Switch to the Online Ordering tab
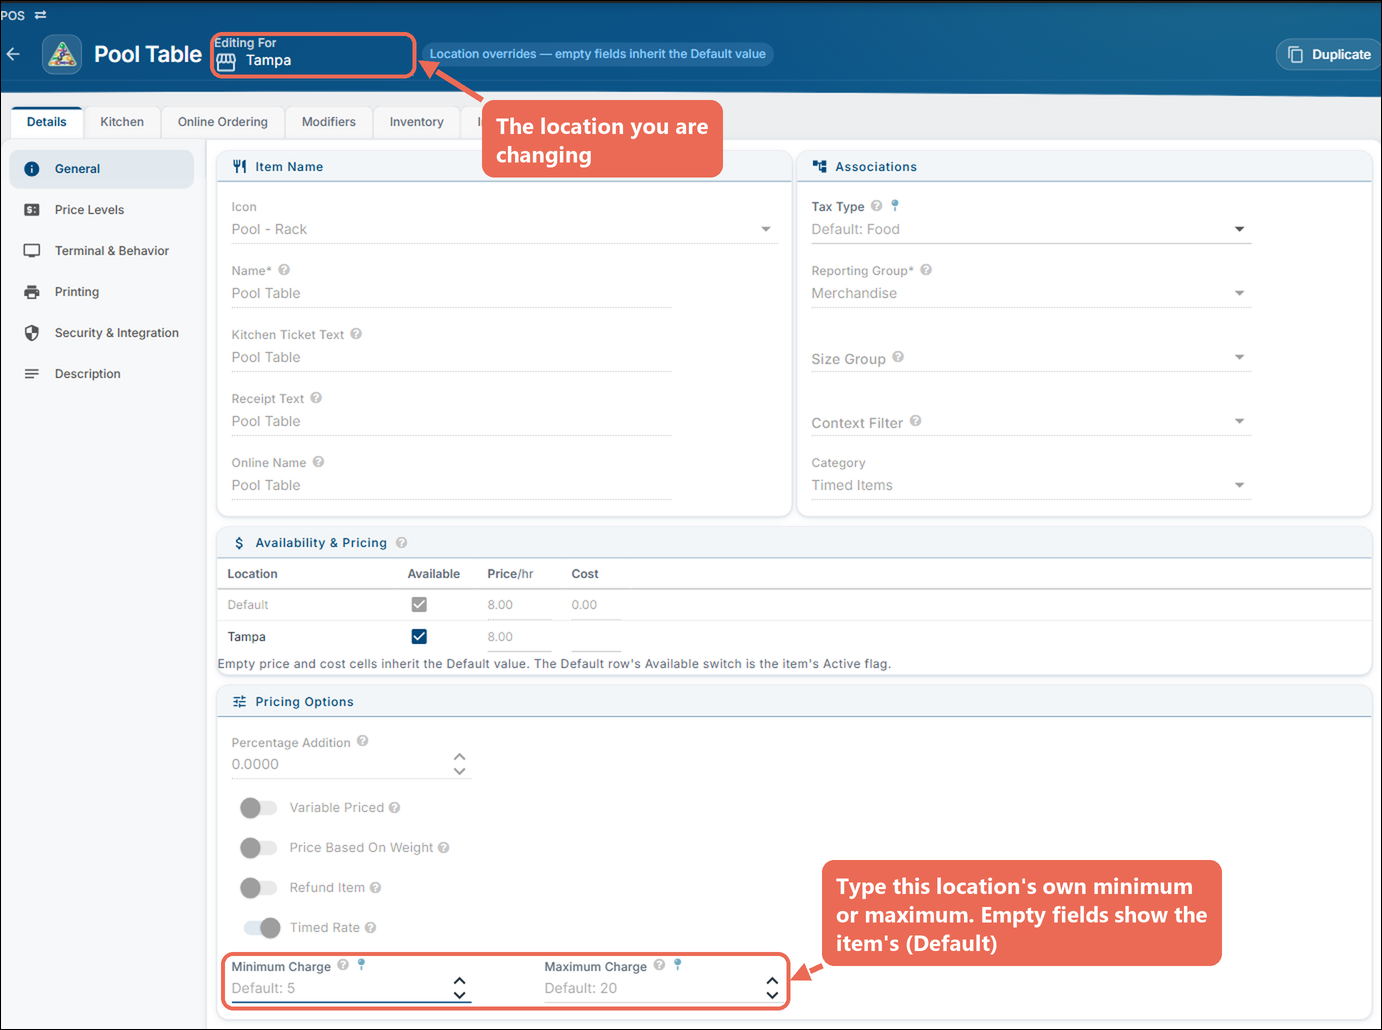This screenshot has height=1030, width=1382. 223,122
